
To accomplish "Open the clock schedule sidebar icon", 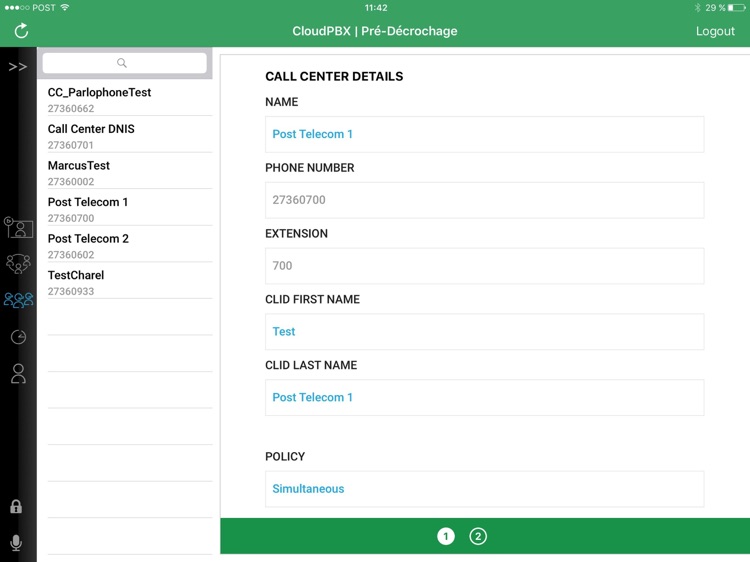I will tap(18, 337).
